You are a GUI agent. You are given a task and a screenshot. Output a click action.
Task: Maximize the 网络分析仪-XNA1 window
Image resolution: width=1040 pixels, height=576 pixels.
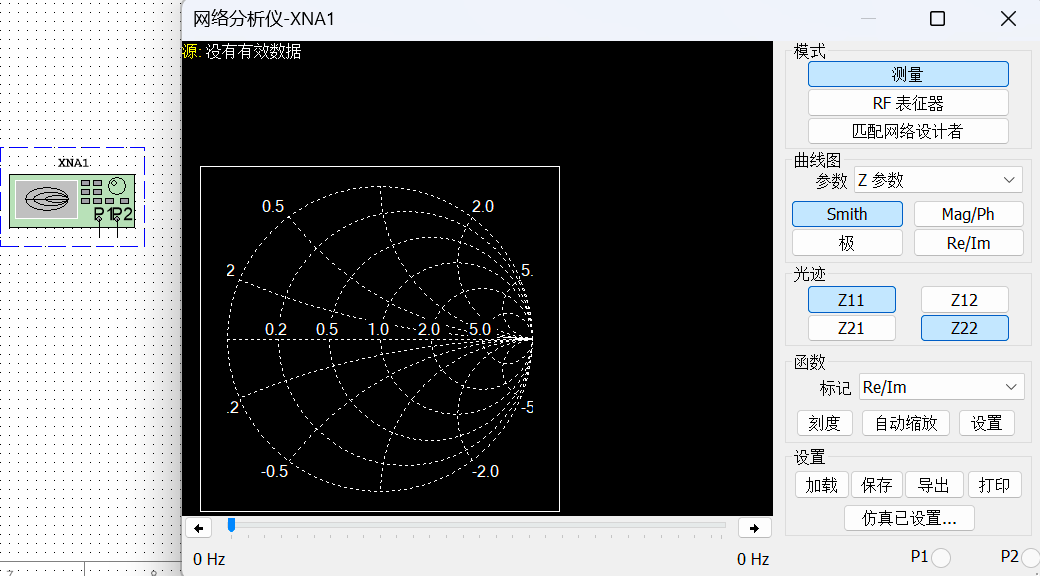coord(937,19)
